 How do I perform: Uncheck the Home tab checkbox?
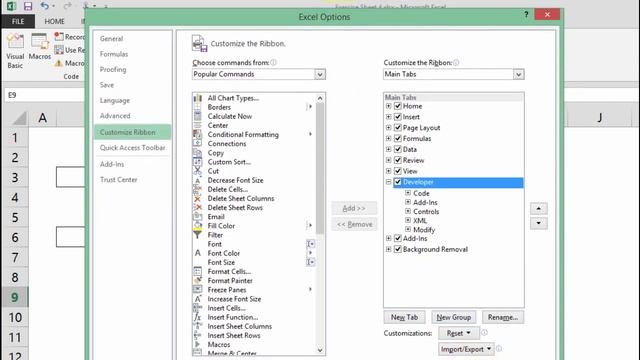398,106
